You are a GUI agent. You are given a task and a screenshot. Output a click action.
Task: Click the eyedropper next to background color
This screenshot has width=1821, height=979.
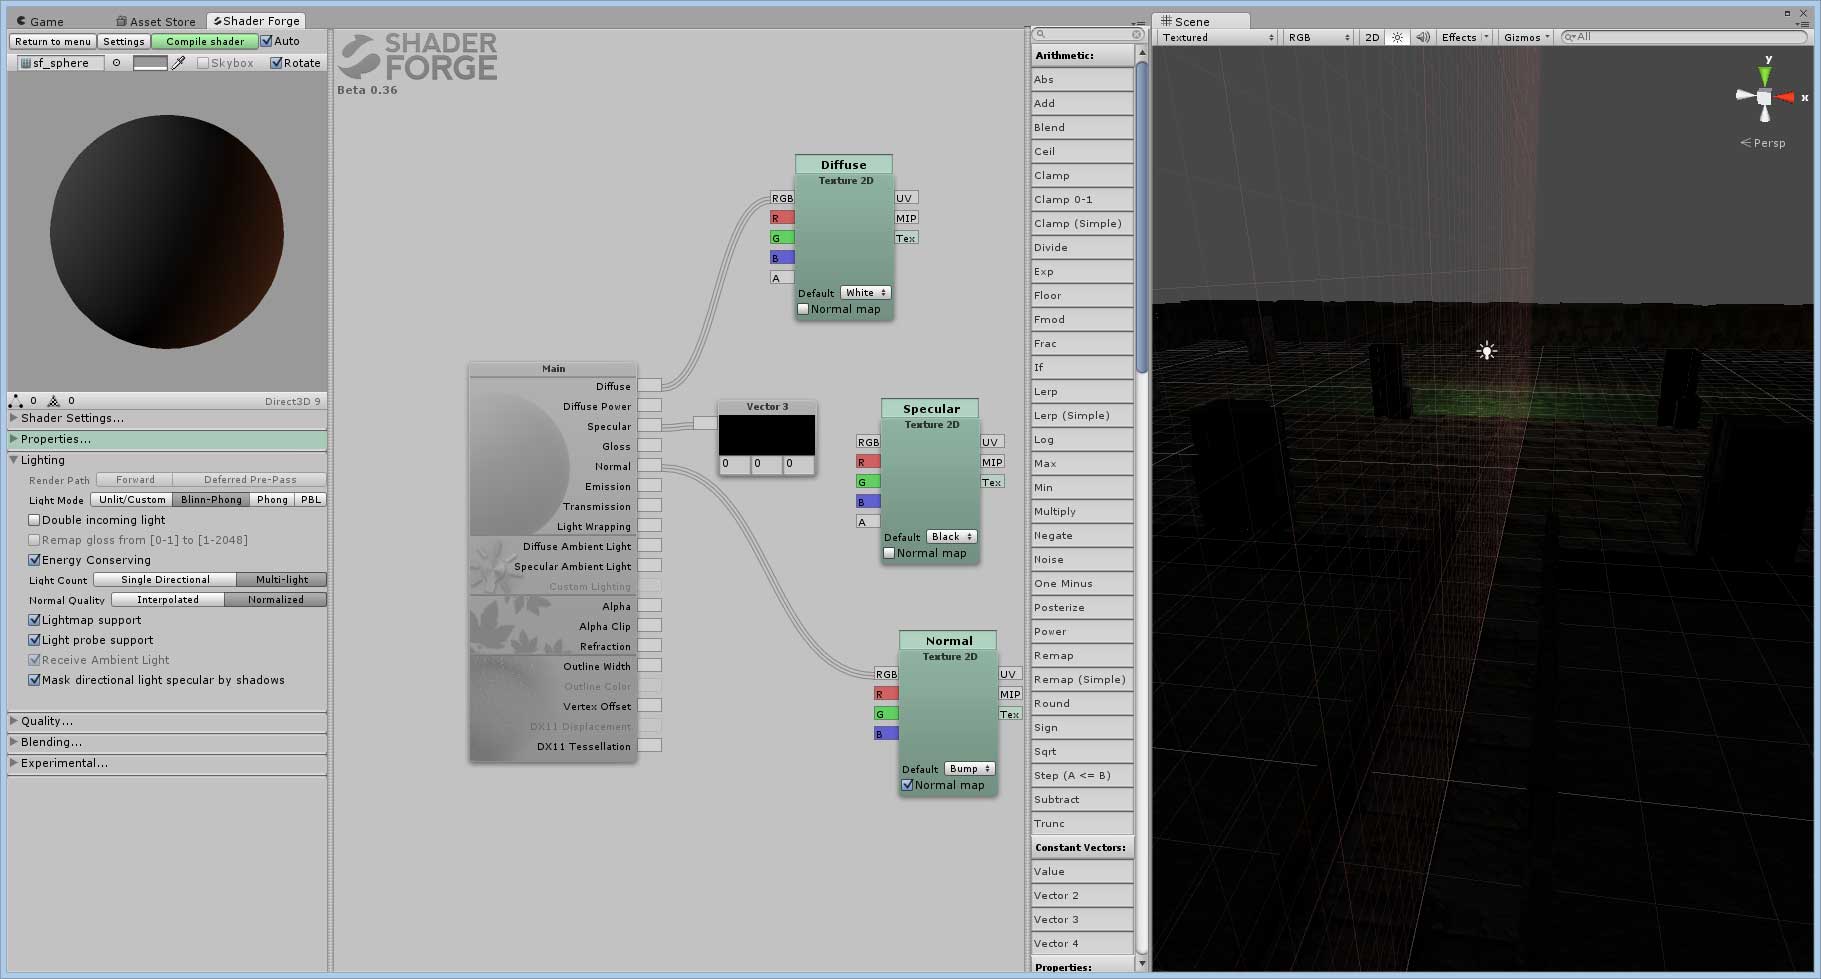tap(178, 63)
